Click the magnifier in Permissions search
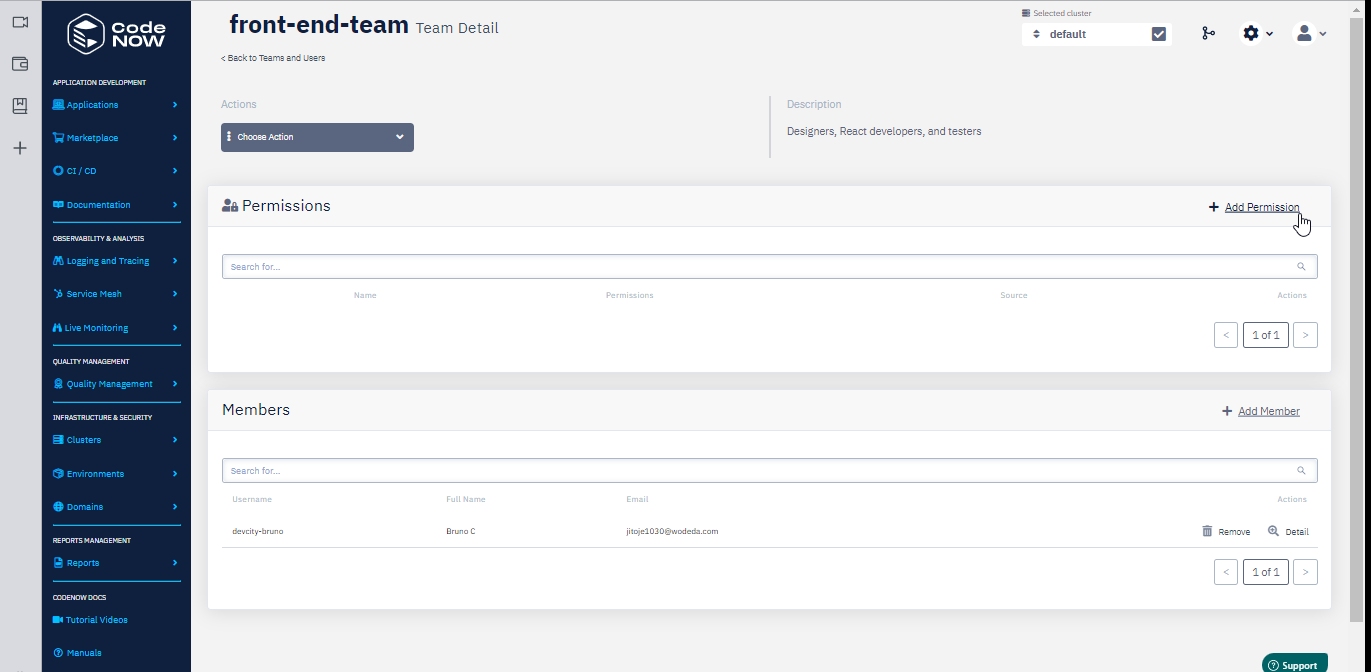 point(1301,267)
